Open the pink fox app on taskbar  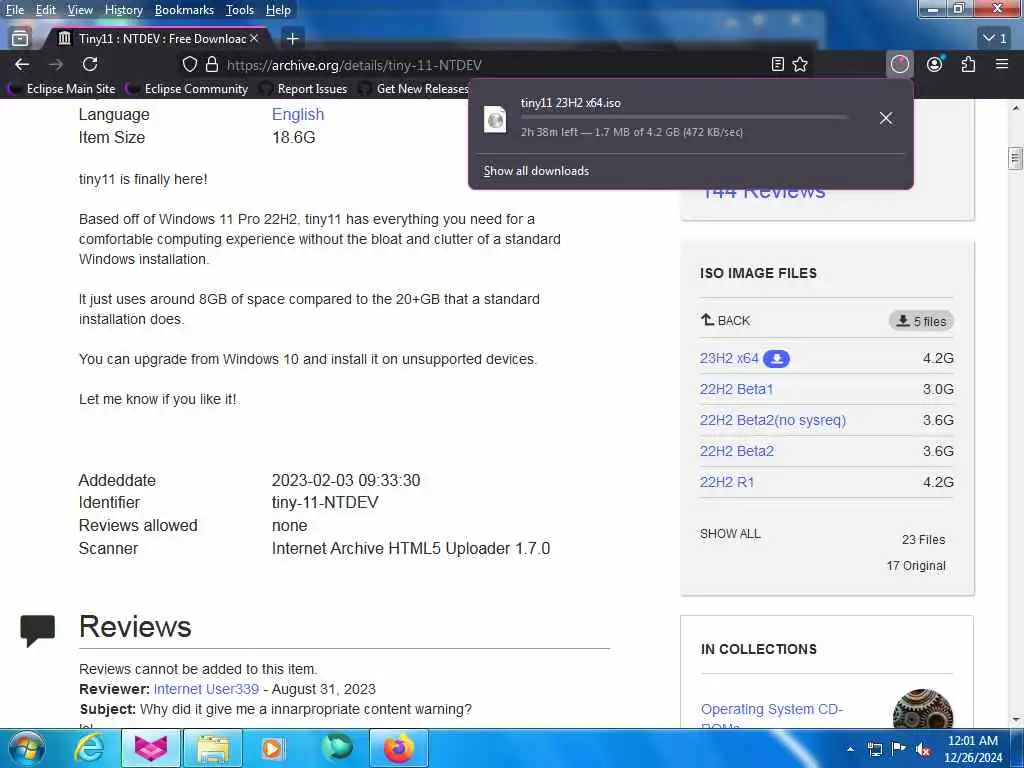pos(151,748)
